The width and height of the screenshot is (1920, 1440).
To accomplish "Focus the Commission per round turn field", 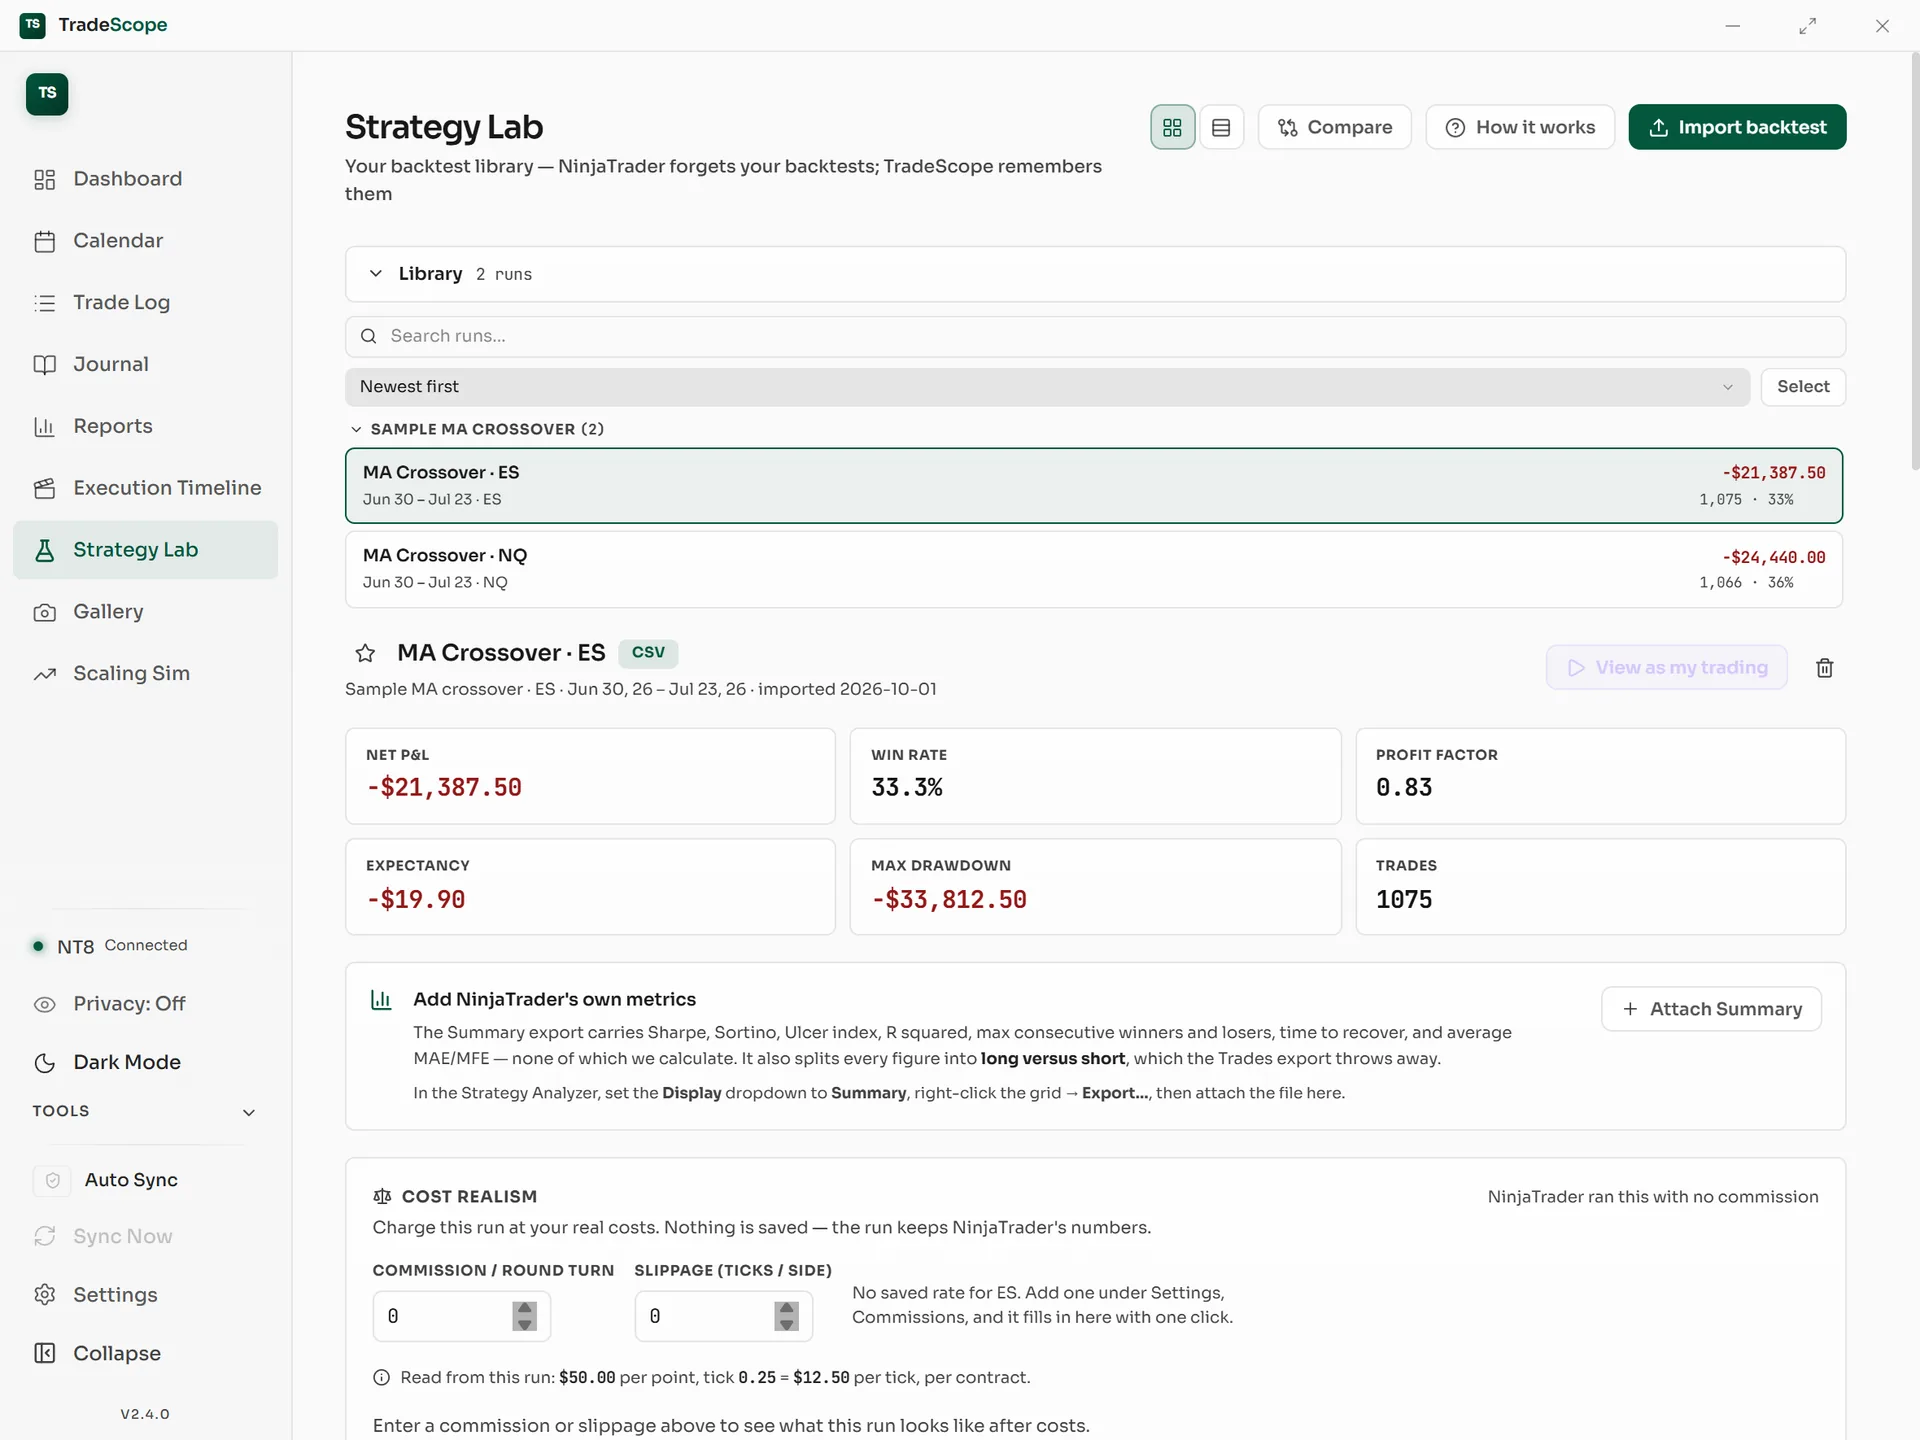I will point(461,1317).
